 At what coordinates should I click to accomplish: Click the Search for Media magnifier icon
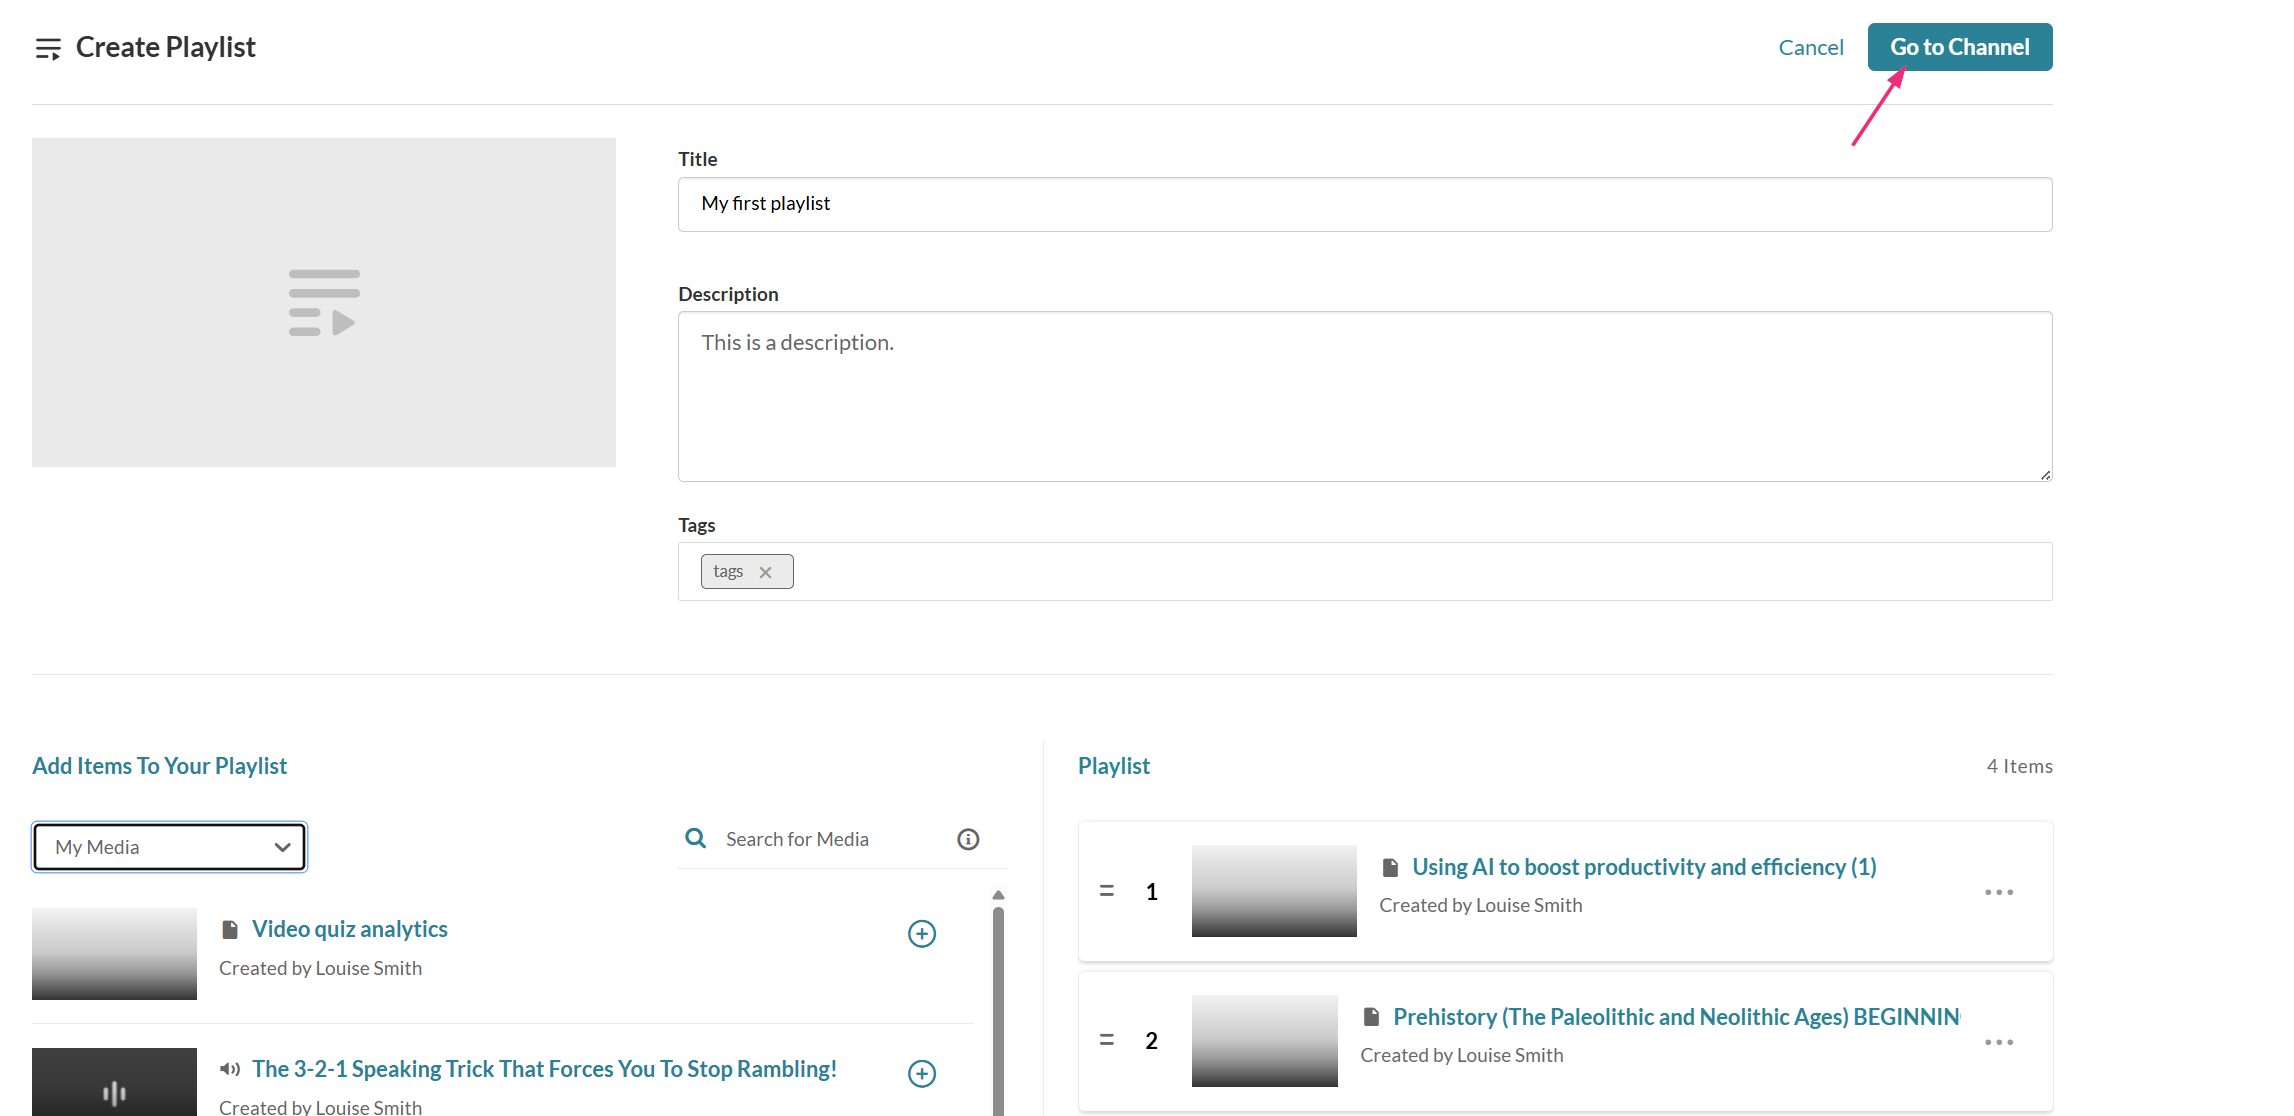[x=695, y=838]
